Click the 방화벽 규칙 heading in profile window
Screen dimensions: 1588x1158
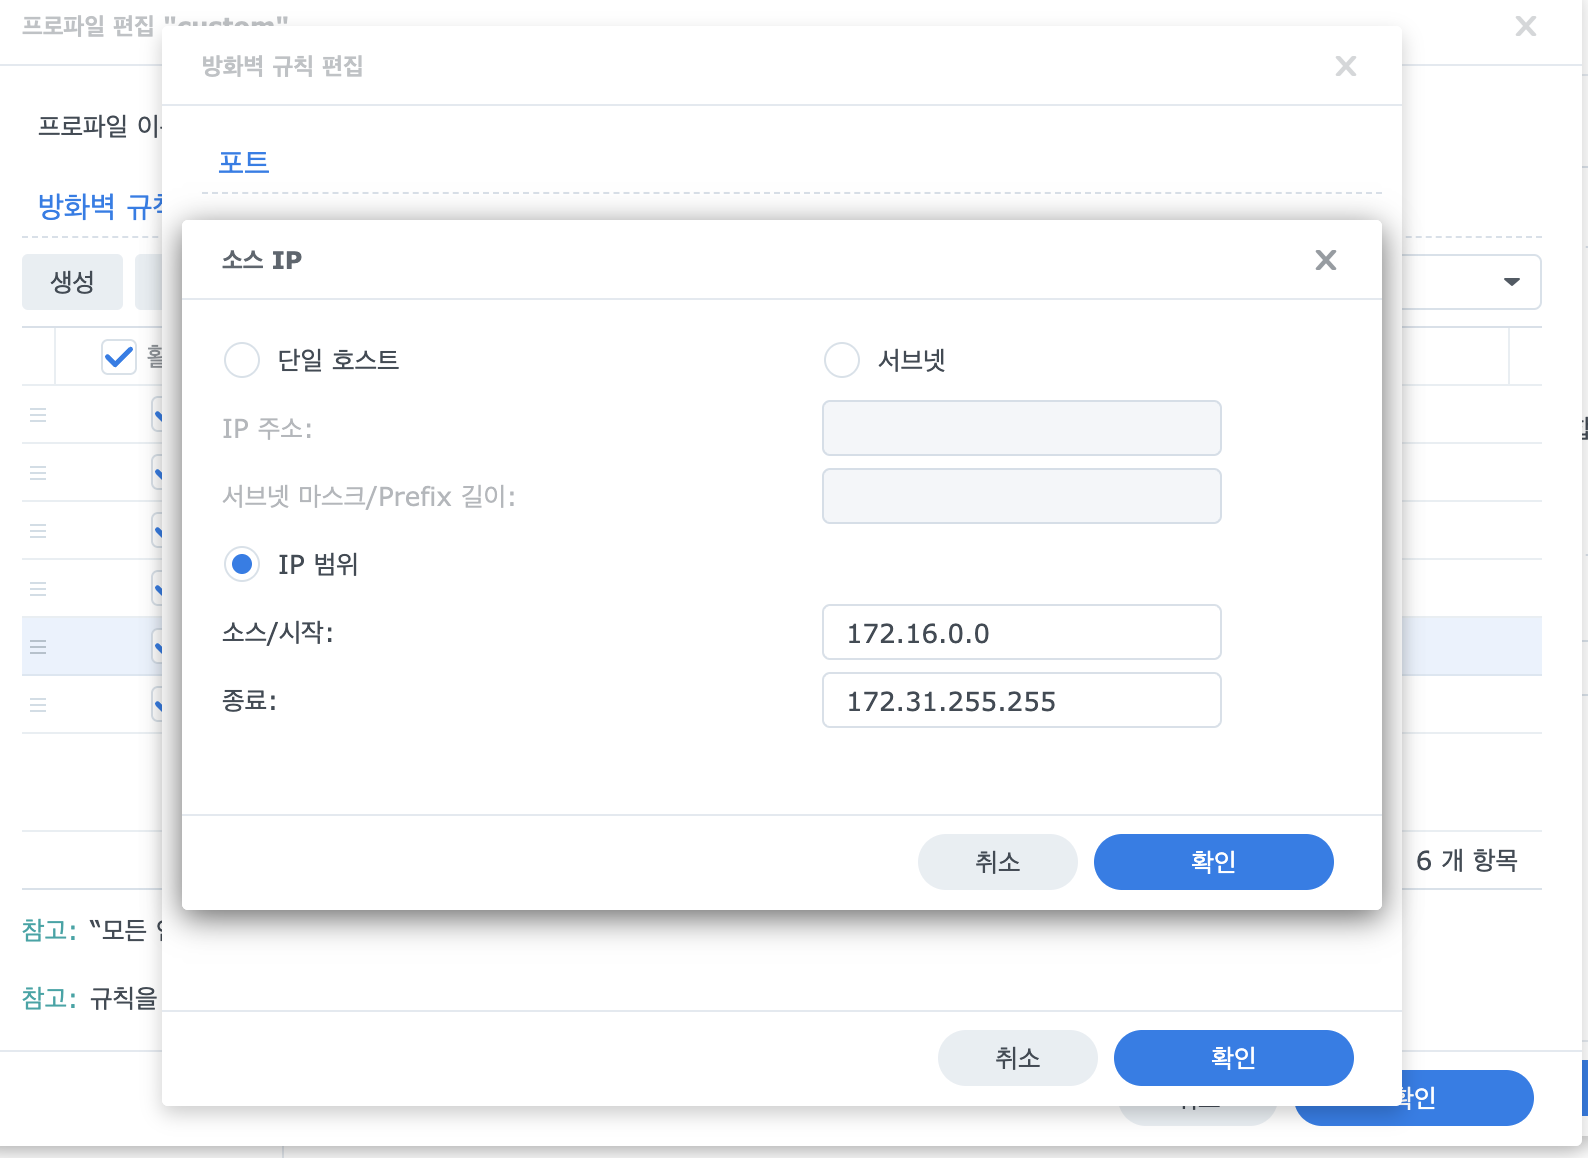tap(99, 207)
